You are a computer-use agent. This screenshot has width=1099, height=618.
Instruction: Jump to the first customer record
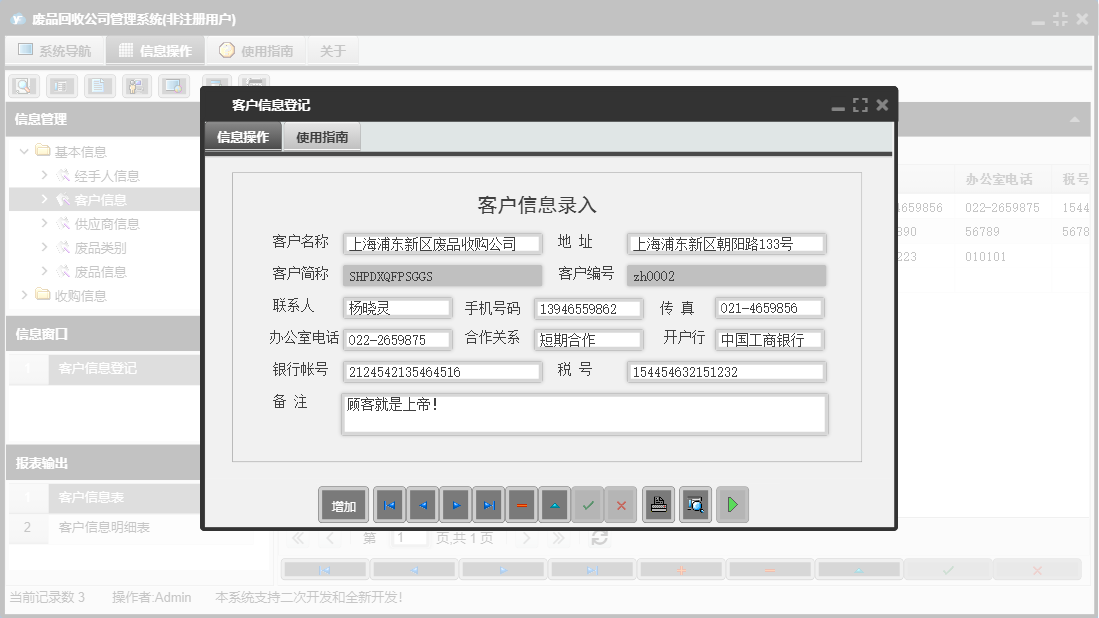point(389,504)
